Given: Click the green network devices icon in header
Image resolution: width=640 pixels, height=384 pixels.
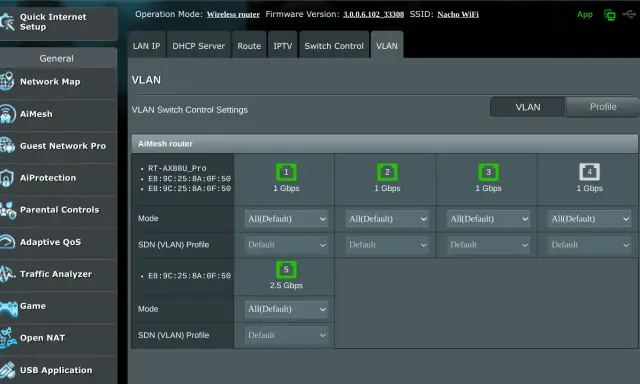Looking at the screenshot, I should (609, 15).
